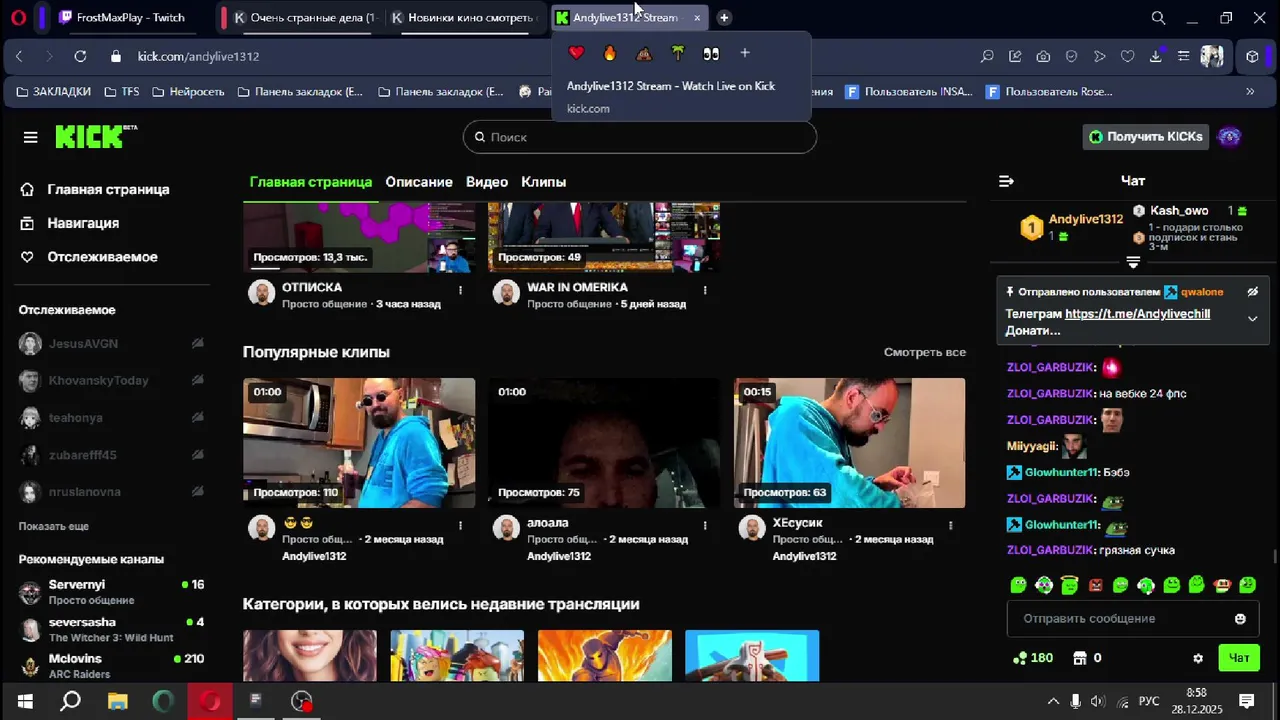The width and height of the screenshot is (1280, 720).
Task: Open the user avatar menu beside Получить KICKs
Action: coord(1230,137)
